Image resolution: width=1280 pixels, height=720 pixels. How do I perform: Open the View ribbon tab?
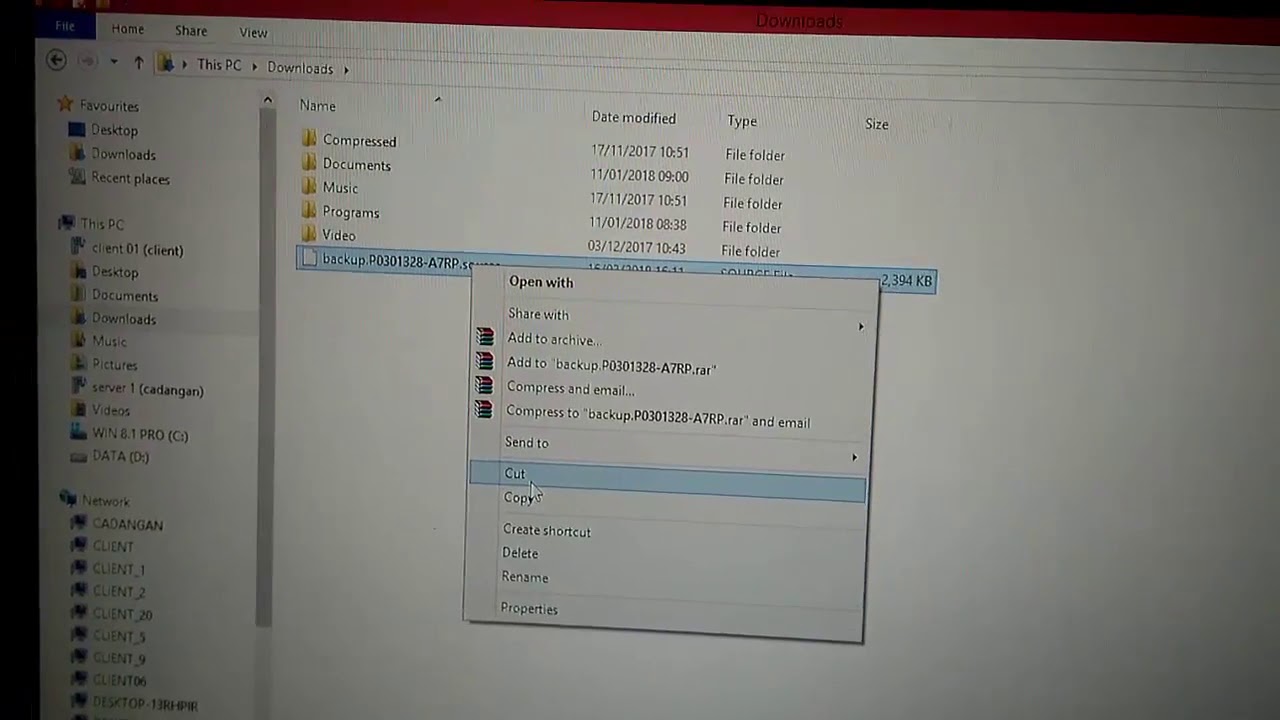253,32
